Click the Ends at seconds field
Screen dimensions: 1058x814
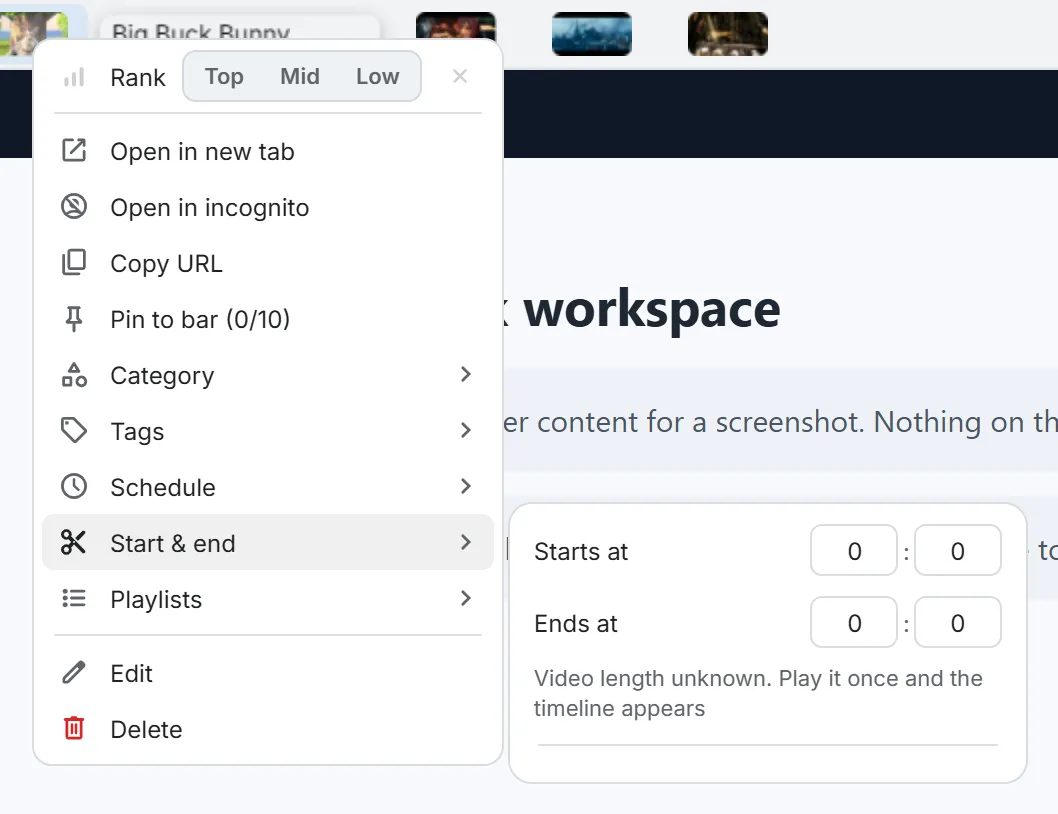(x=957, y=622)
